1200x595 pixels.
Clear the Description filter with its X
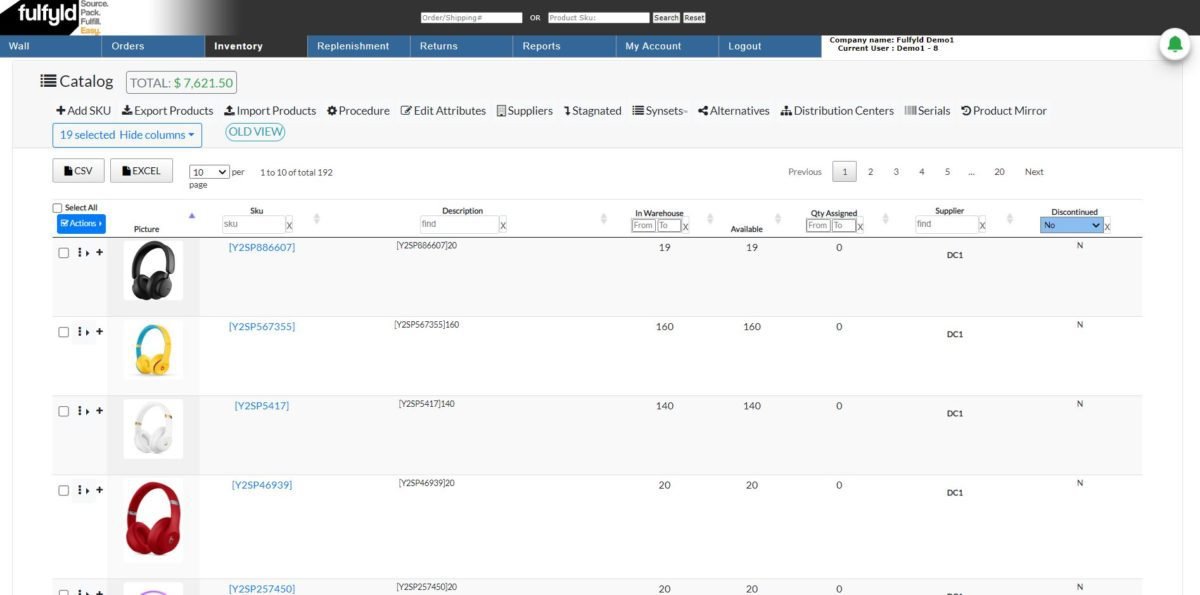click(503, 226)
